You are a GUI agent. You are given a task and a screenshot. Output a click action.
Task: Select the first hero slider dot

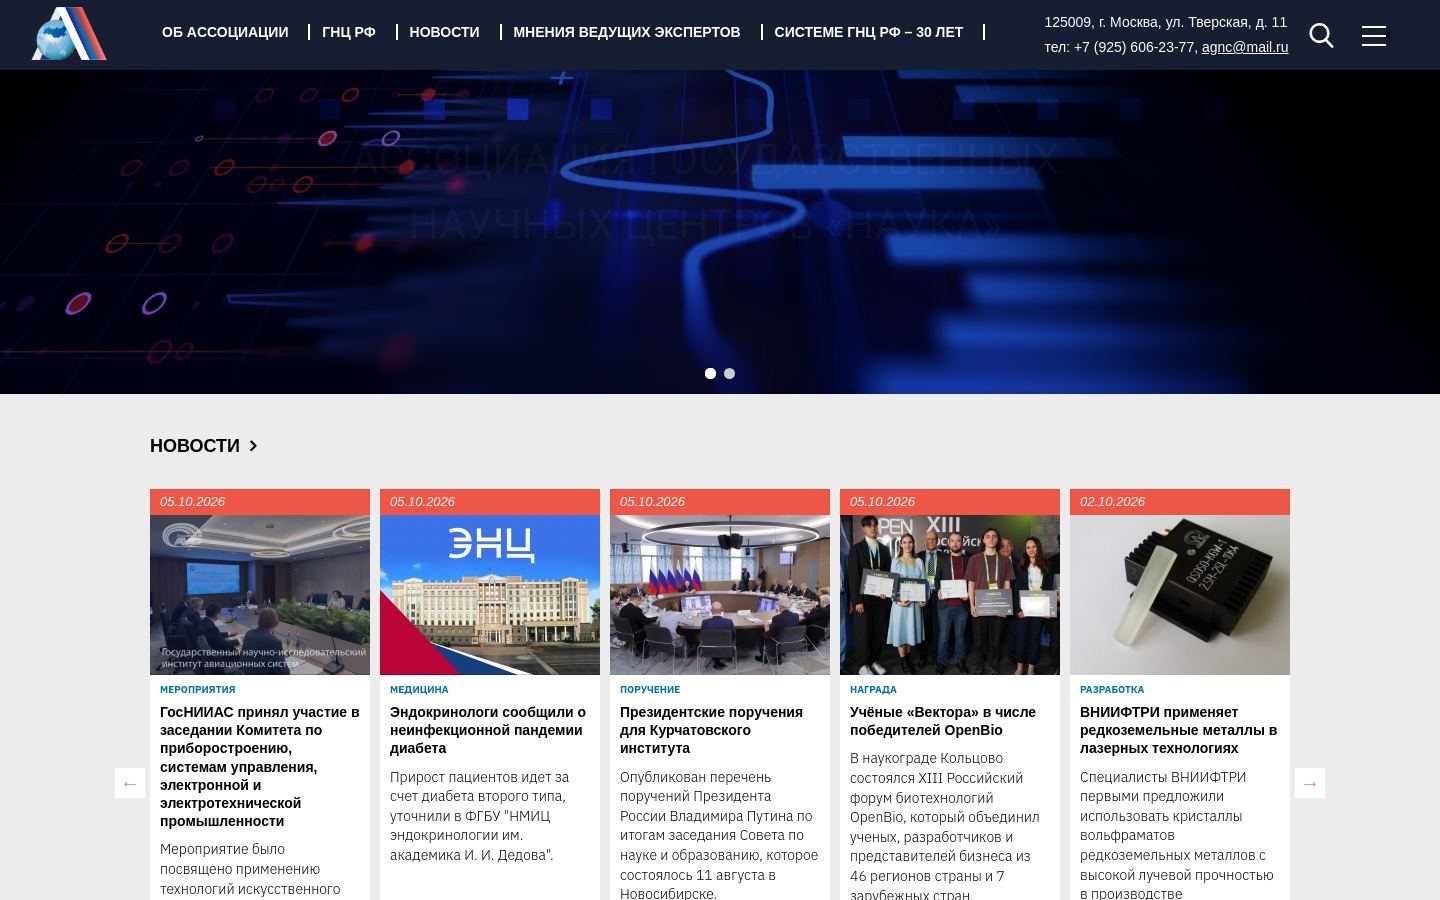tap(710, 373)
